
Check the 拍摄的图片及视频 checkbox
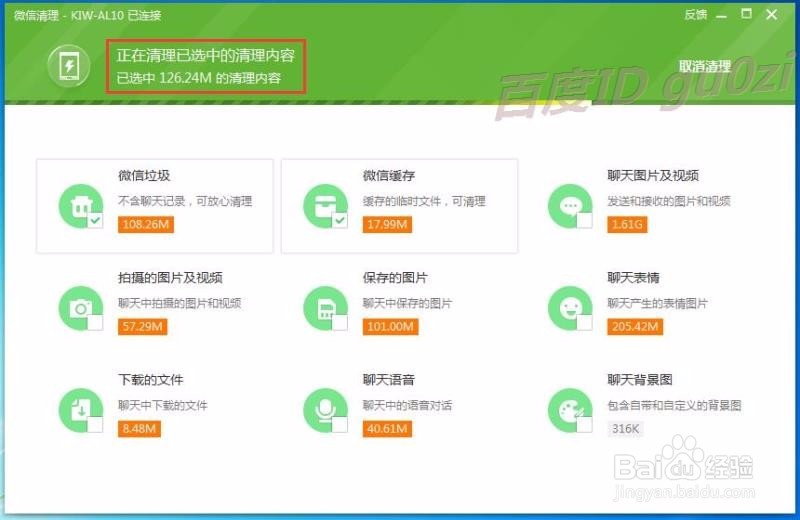click(x=95, y=323)
